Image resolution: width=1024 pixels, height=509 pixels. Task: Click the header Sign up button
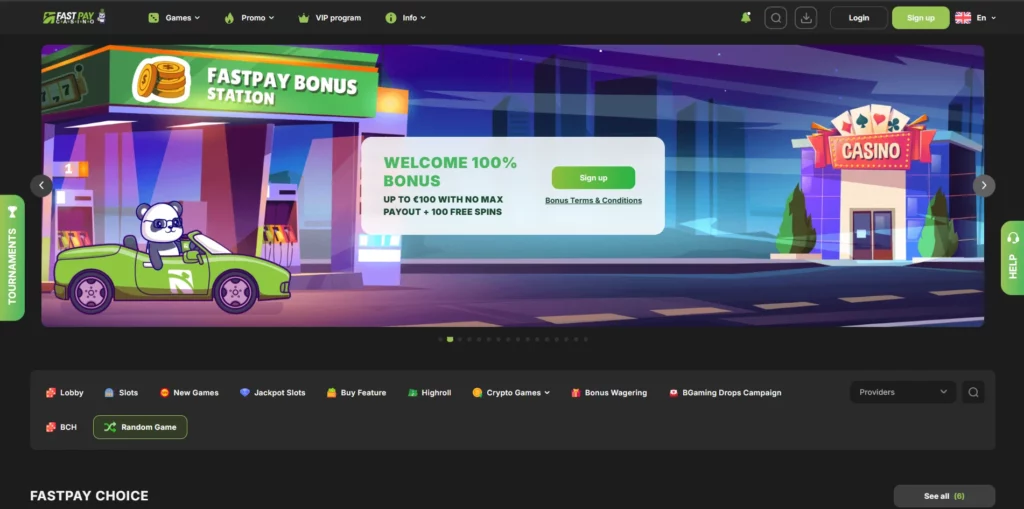click(x=921, y=18)
